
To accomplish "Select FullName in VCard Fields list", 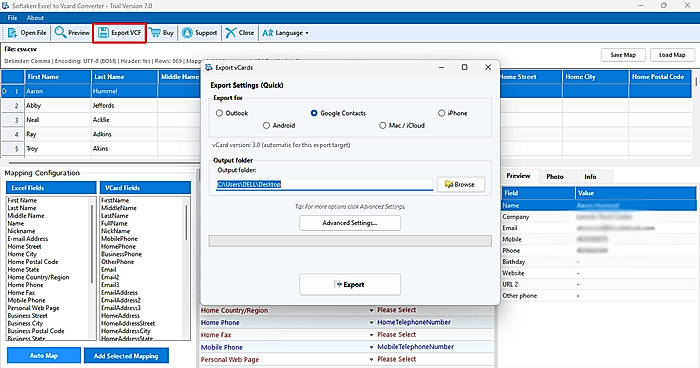I will point(114,223).
